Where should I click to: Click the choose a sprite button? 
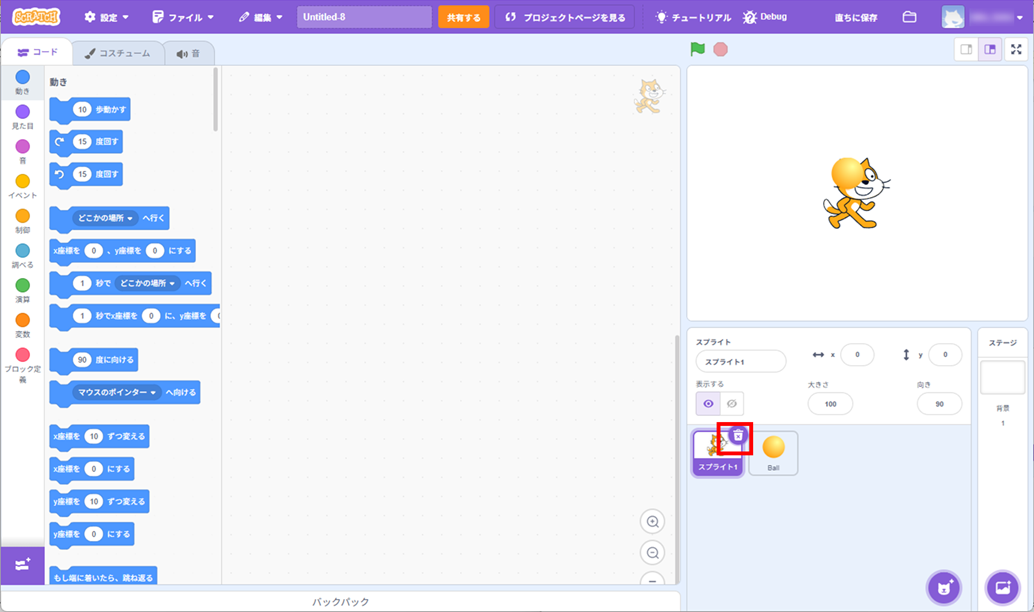(943, 586)
